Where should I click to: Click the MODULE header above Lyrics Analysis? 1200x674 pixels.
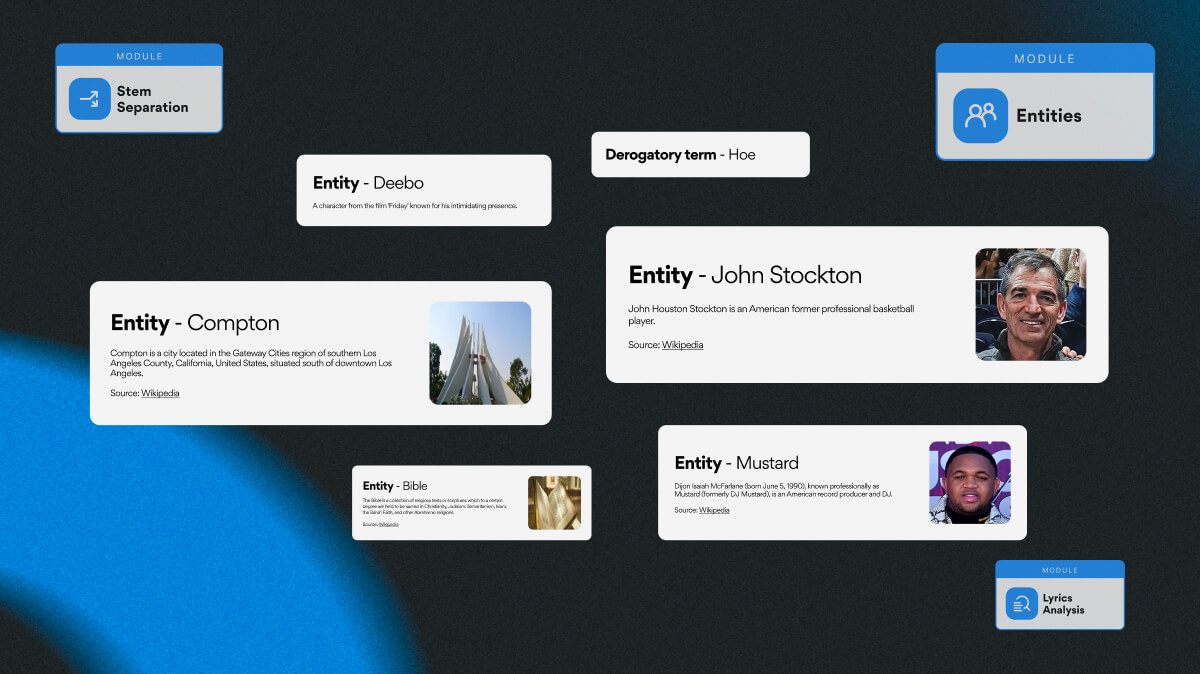[1060, 570]
